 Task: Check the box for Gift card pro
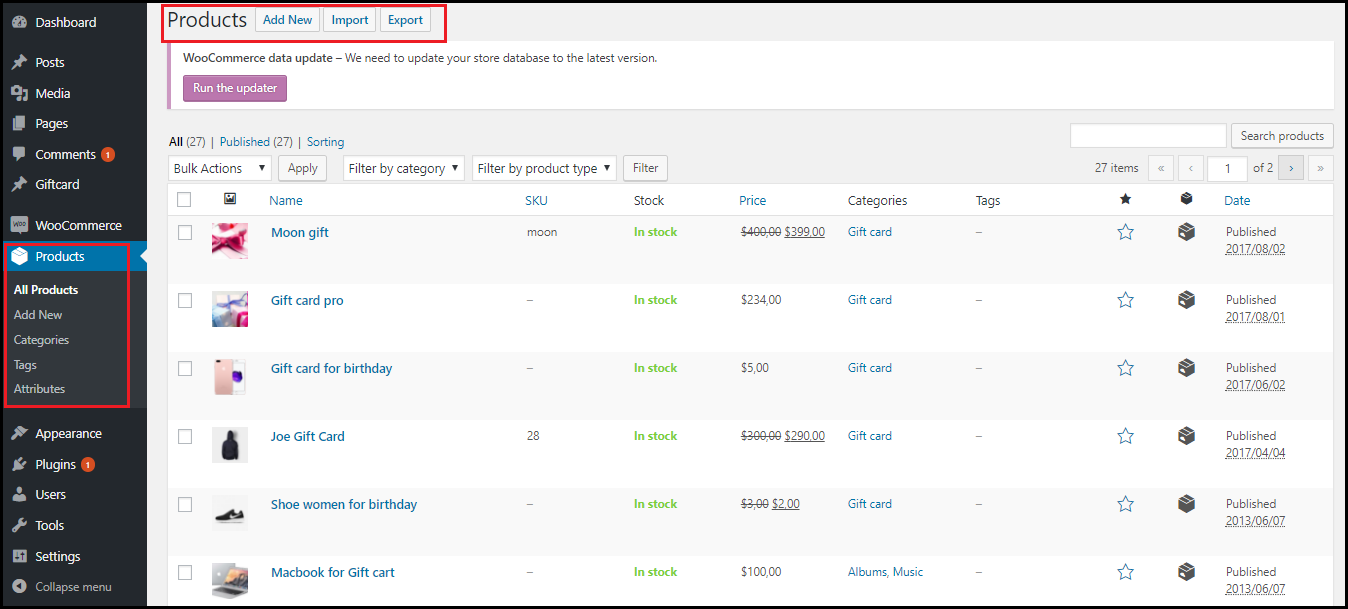pyautogui.click(x=184, y=300)
